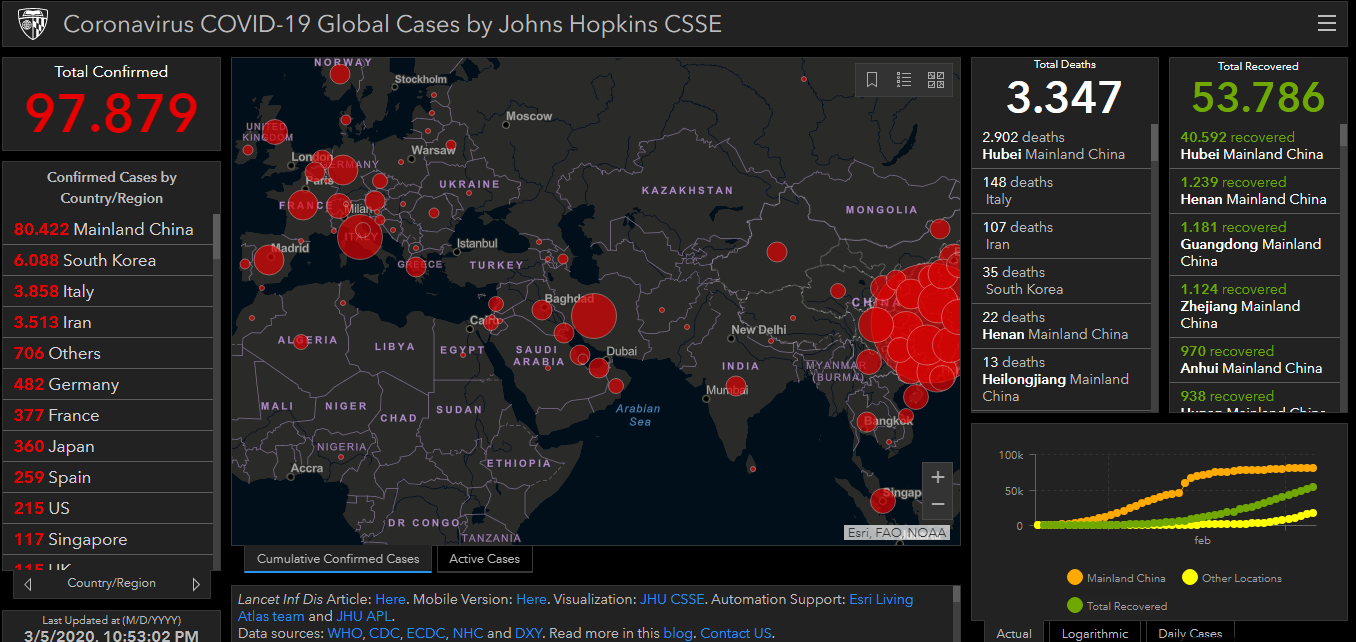Select the Actual chart tab

coord(1014,633)
